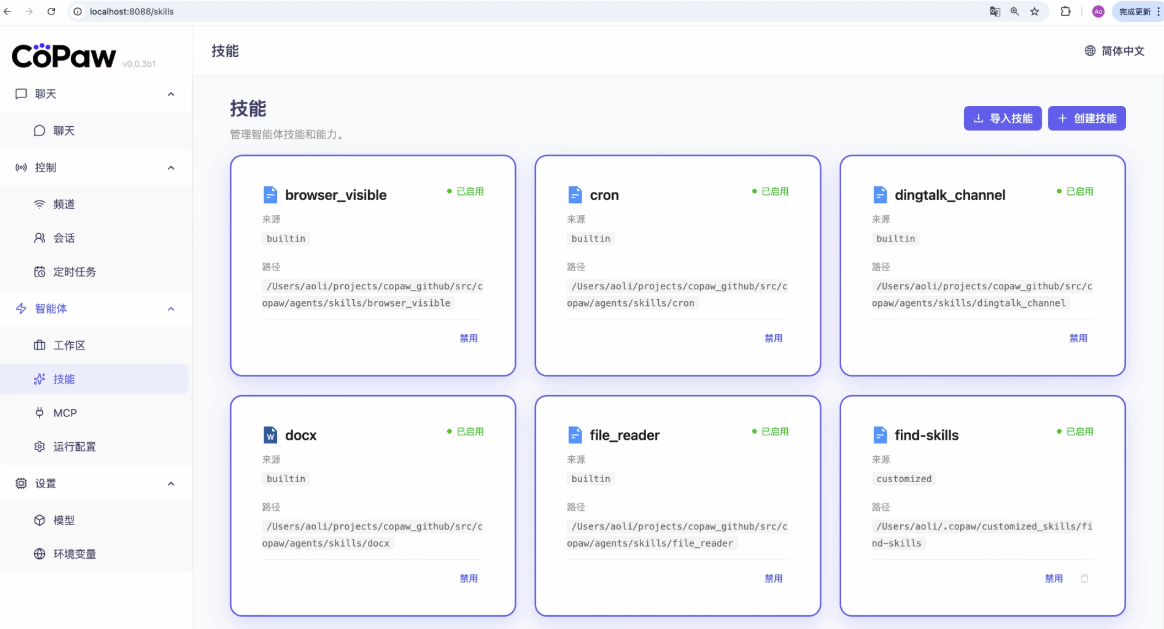Go to 定时任务 in the sidebar

[74, 272]
